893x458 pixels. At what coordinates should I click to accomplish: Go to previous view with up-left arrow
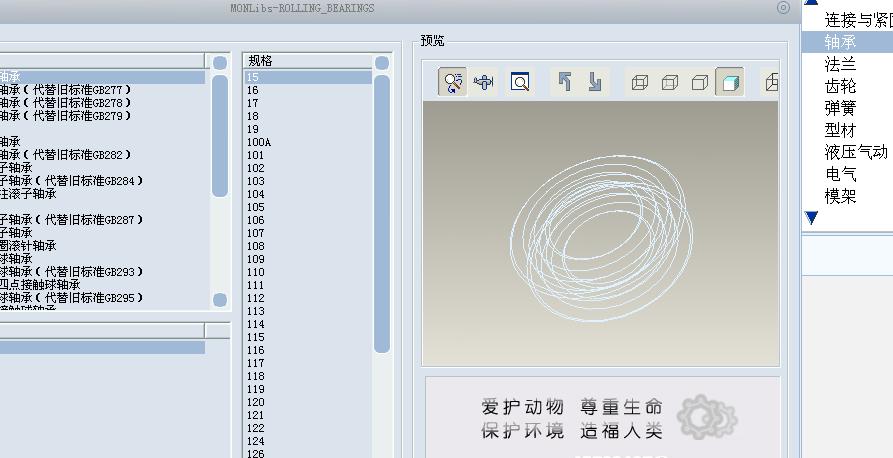coord(564,82)
